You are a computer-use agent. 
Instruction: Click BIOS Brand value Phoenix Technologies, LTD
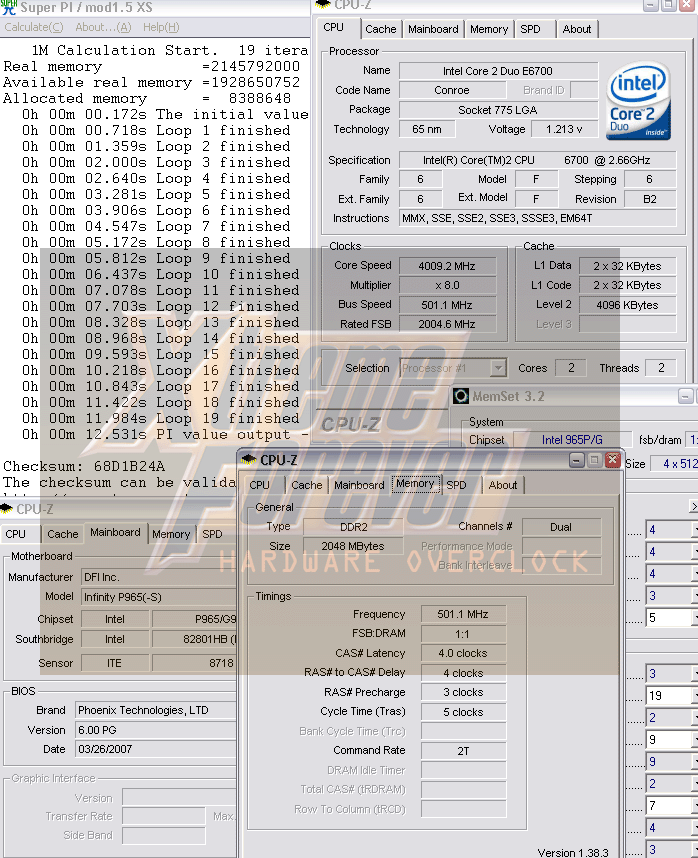[156, 710]
